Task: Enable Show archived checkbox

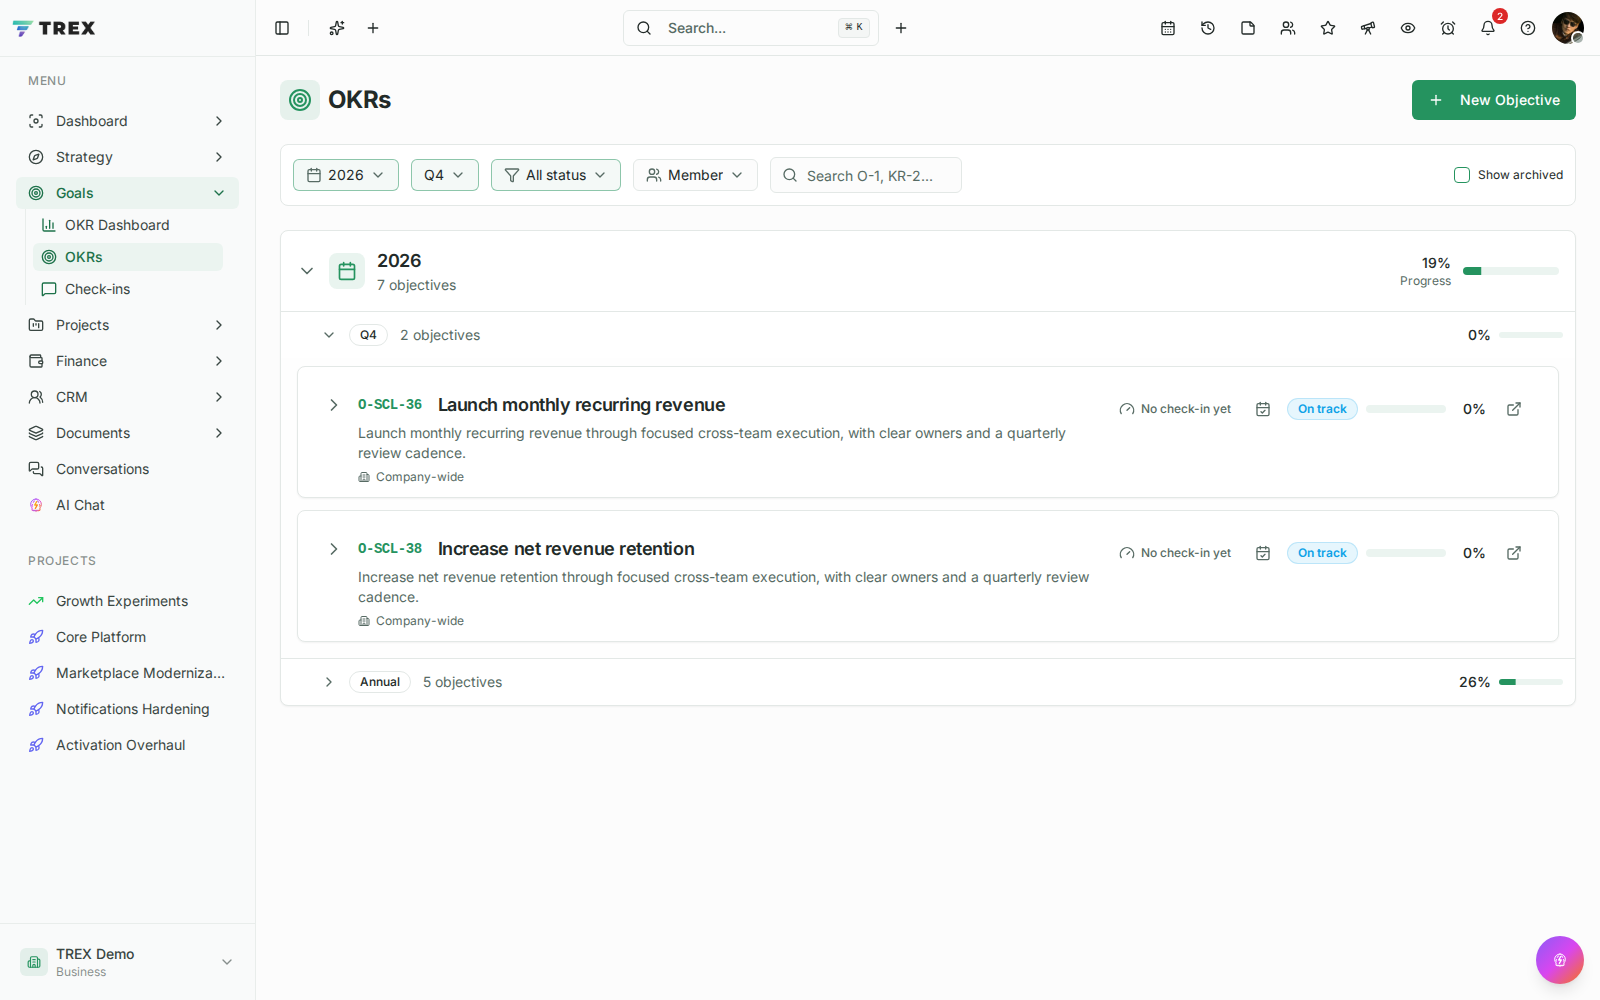Action: 1462,175
